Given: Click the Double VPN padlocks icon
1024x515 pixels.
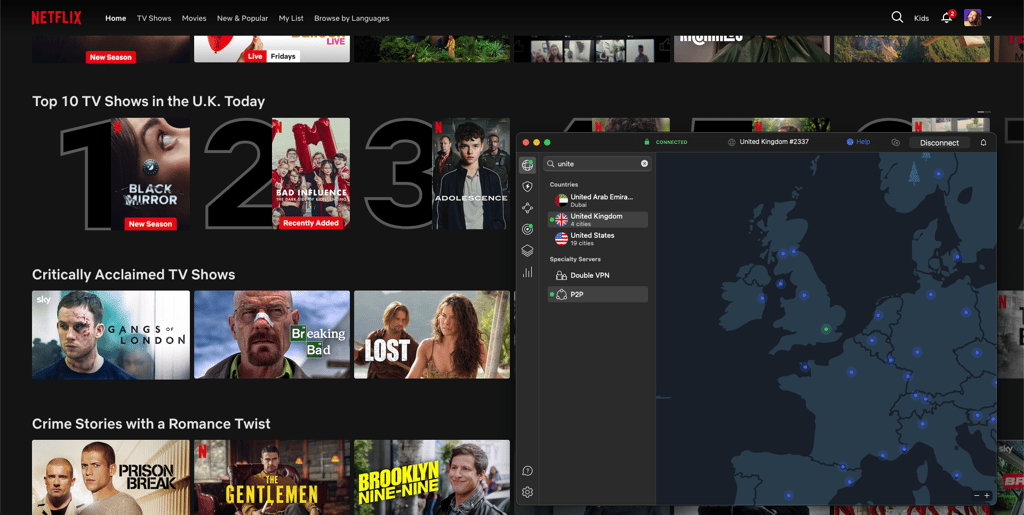Looking at the screenshot, I should point(561,275).
